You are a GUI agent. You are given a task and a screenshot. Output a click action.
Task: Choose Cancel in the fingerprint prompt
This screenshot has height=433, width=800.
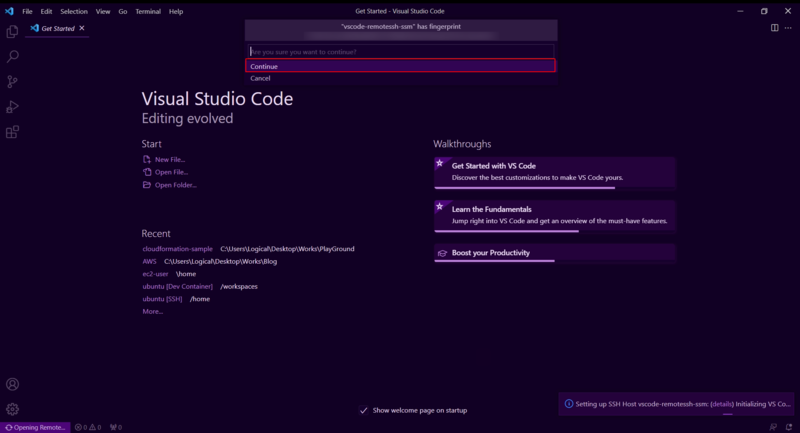tap(401, 78)
